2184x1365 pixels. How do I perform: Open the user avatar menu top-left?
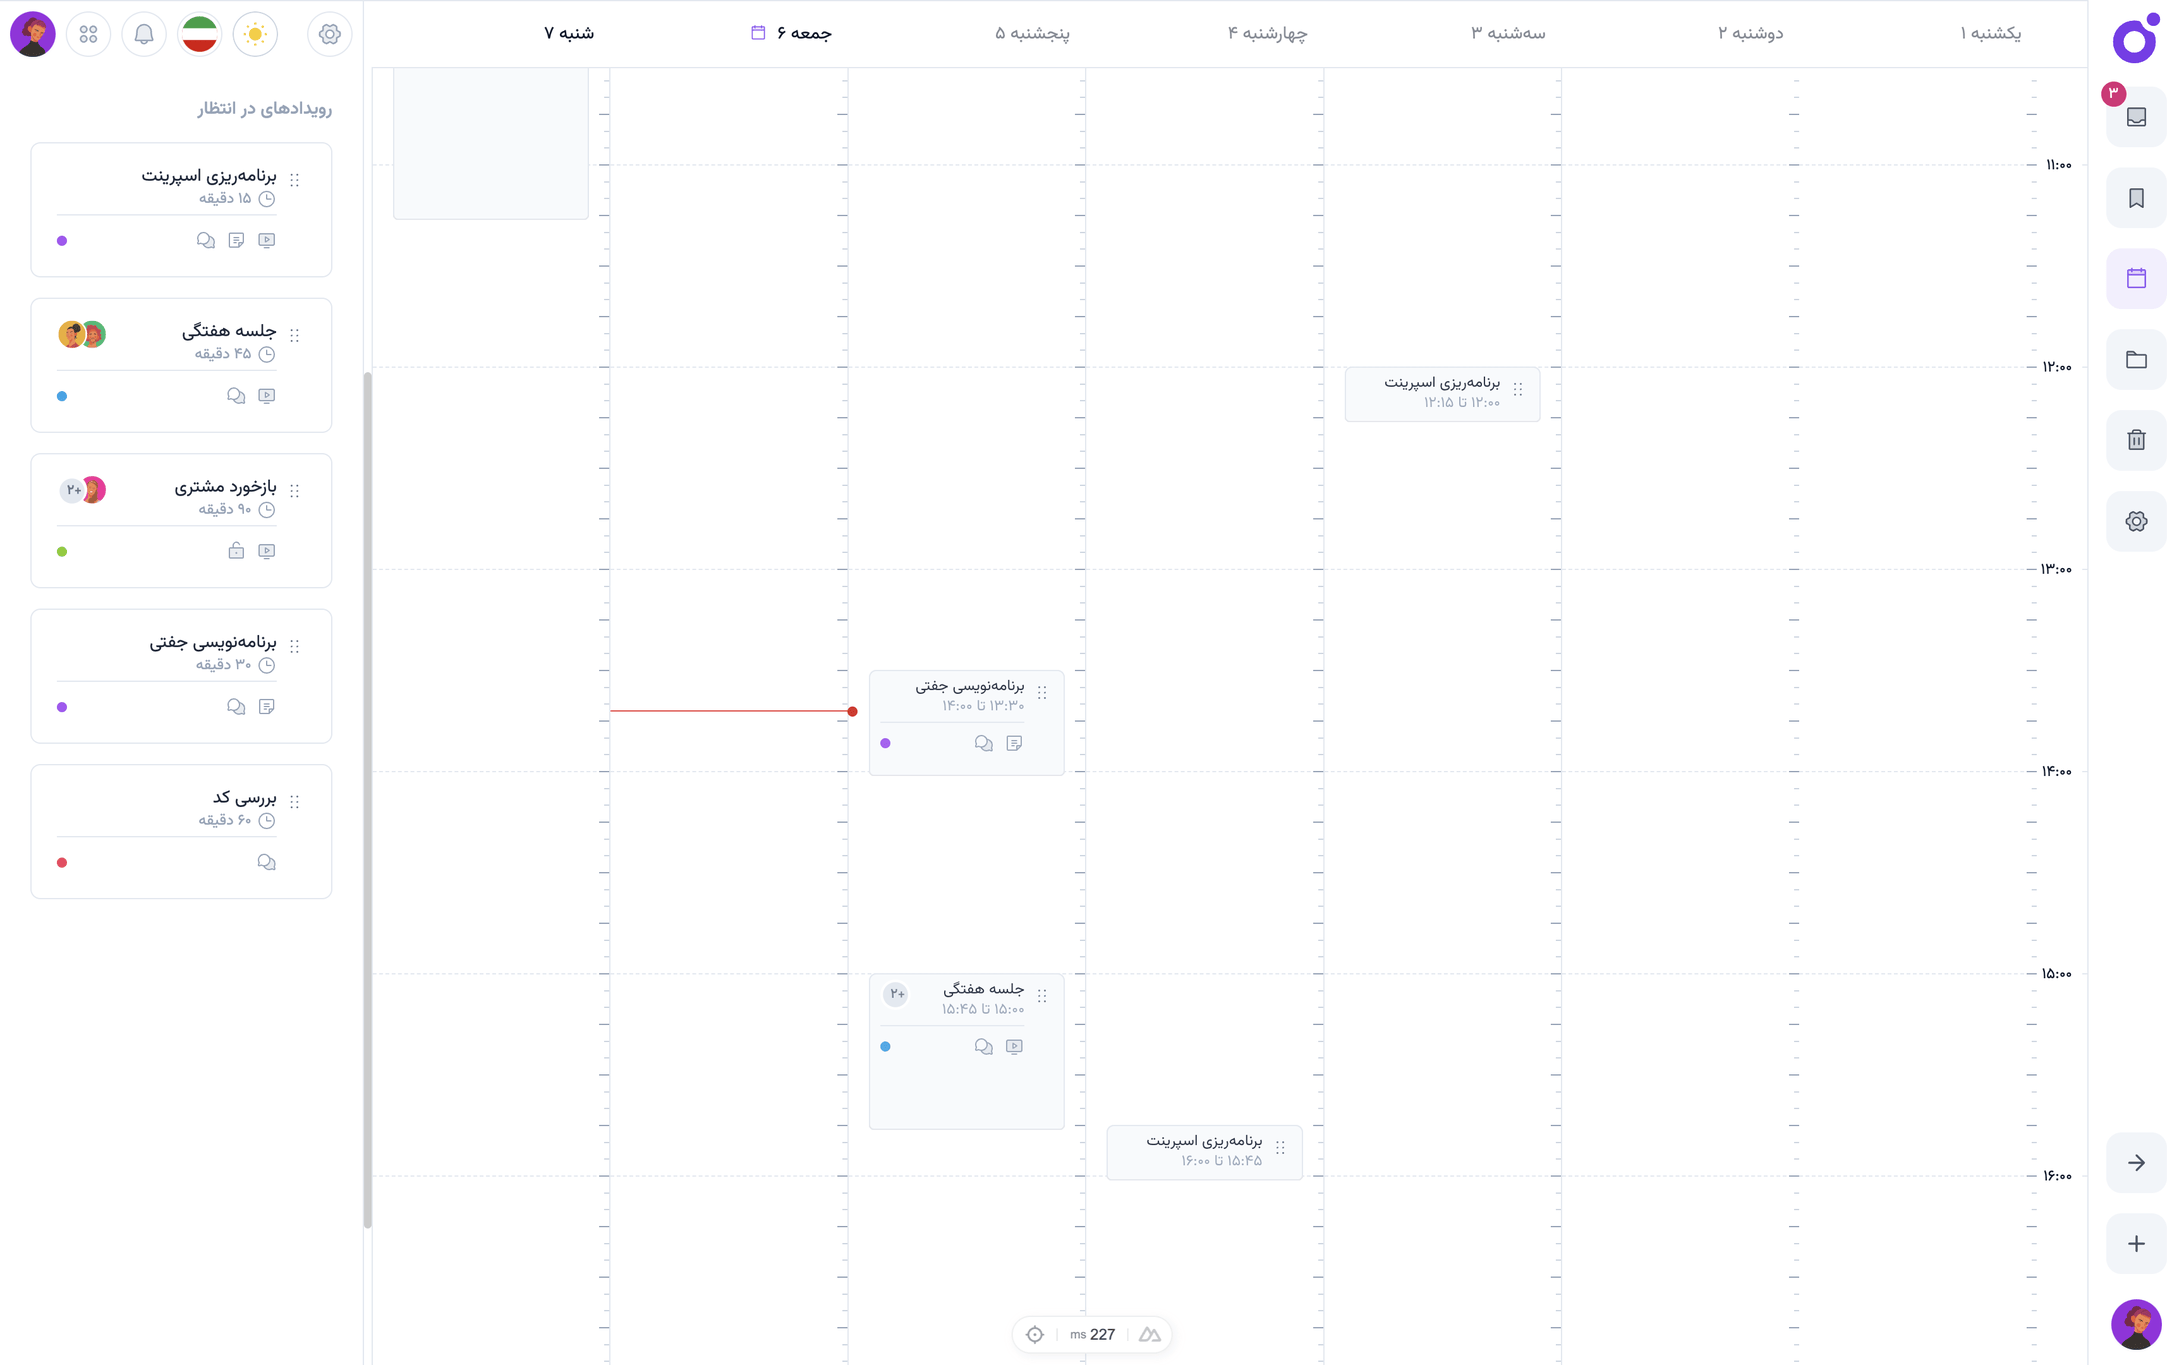32,34
